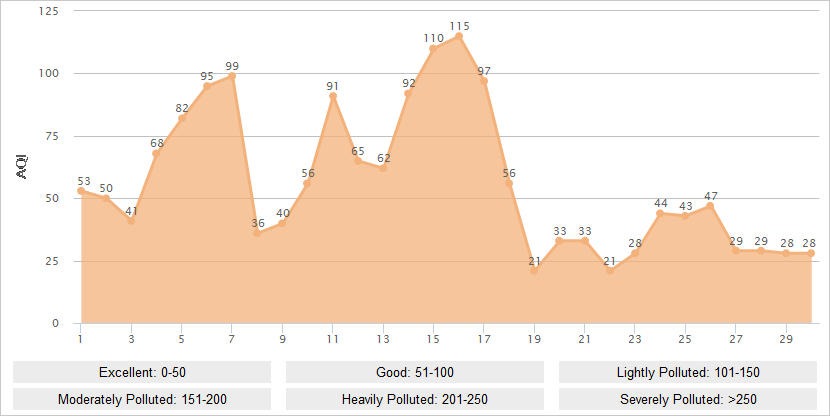Image resolution: width=830 pixels, height=416 pixels.
Task: Select the day 21 data point valued 33
Action: pos(585,241)
